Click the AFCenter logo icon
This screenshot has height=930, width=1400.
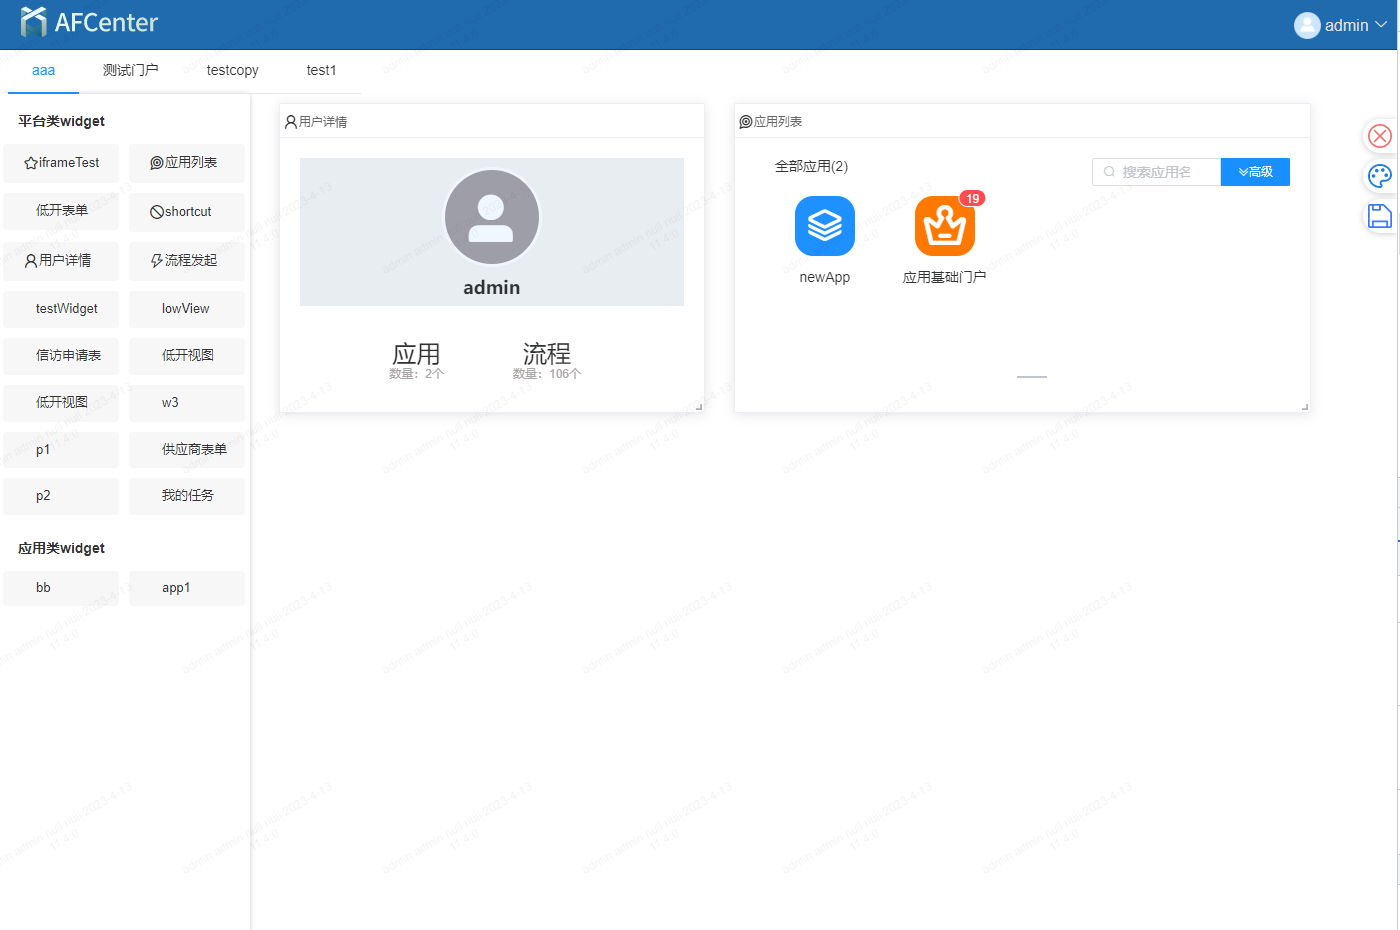[34, 22]
